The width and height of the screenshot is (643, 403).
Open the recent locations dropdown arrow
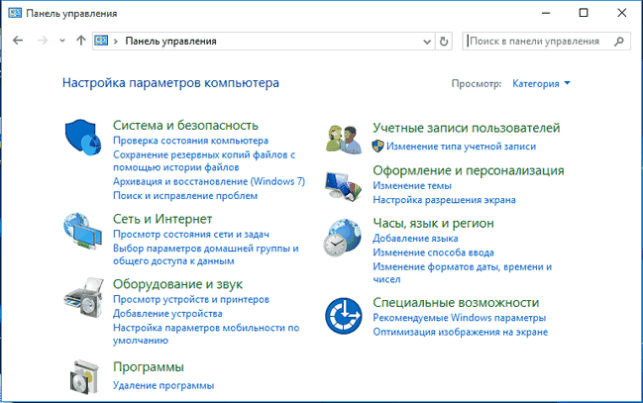click(x=62, y=41)
